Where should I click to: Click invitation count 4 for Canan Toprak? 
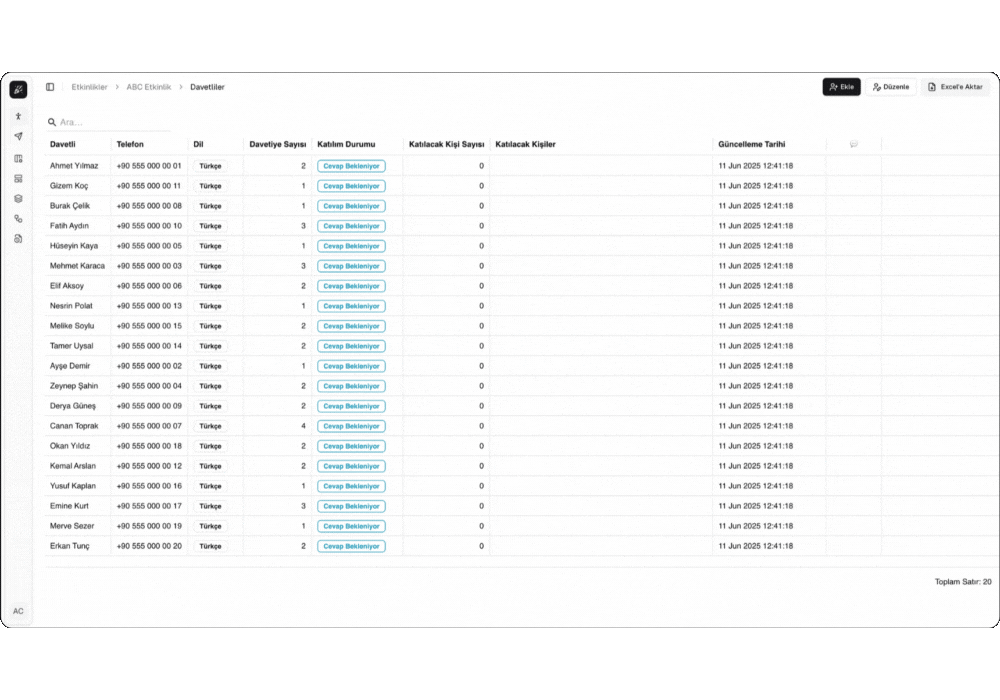pyautogui.click(x=304, y=426)
